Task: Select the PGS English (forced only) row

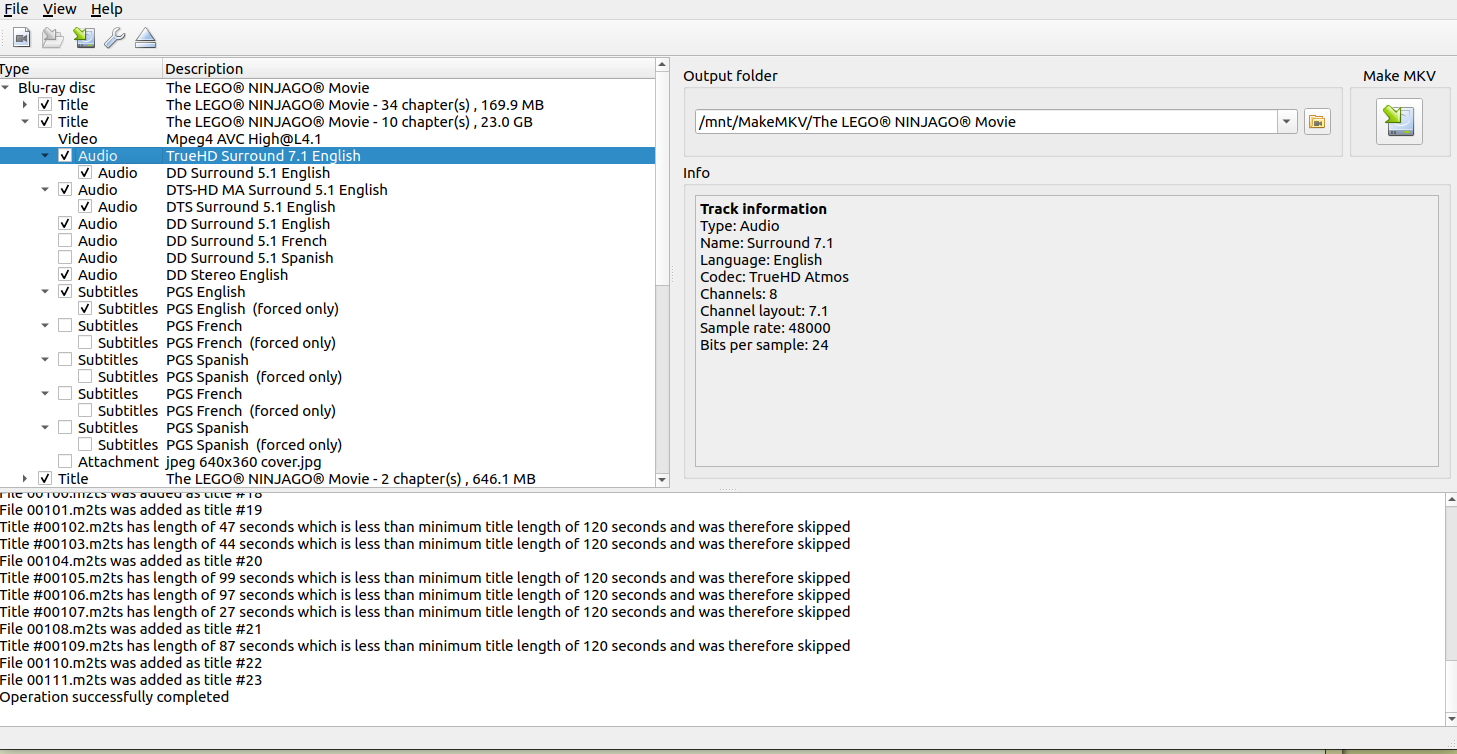Action: coord(327,309)
